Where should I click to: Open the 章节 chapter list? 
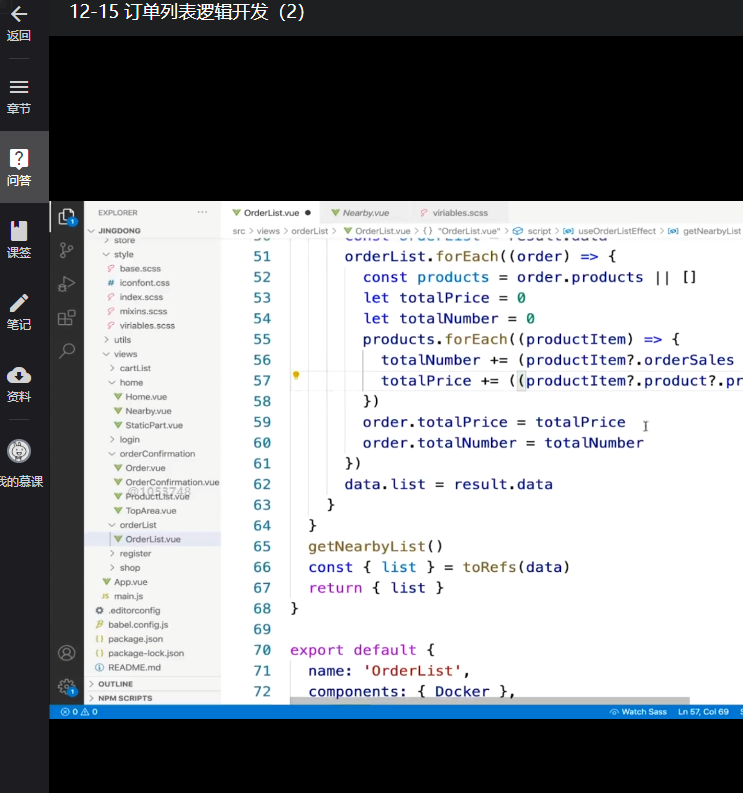18,95
